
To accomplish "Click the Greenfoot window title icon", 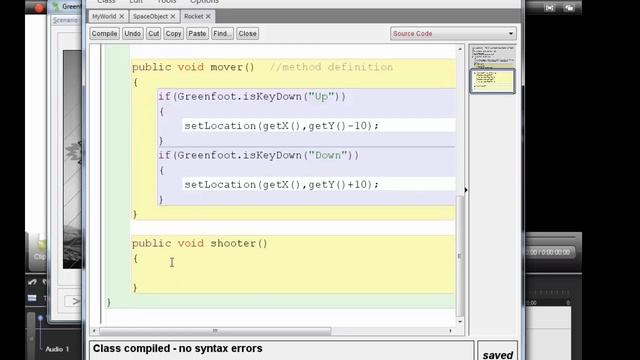I will [x=56, y=6].
